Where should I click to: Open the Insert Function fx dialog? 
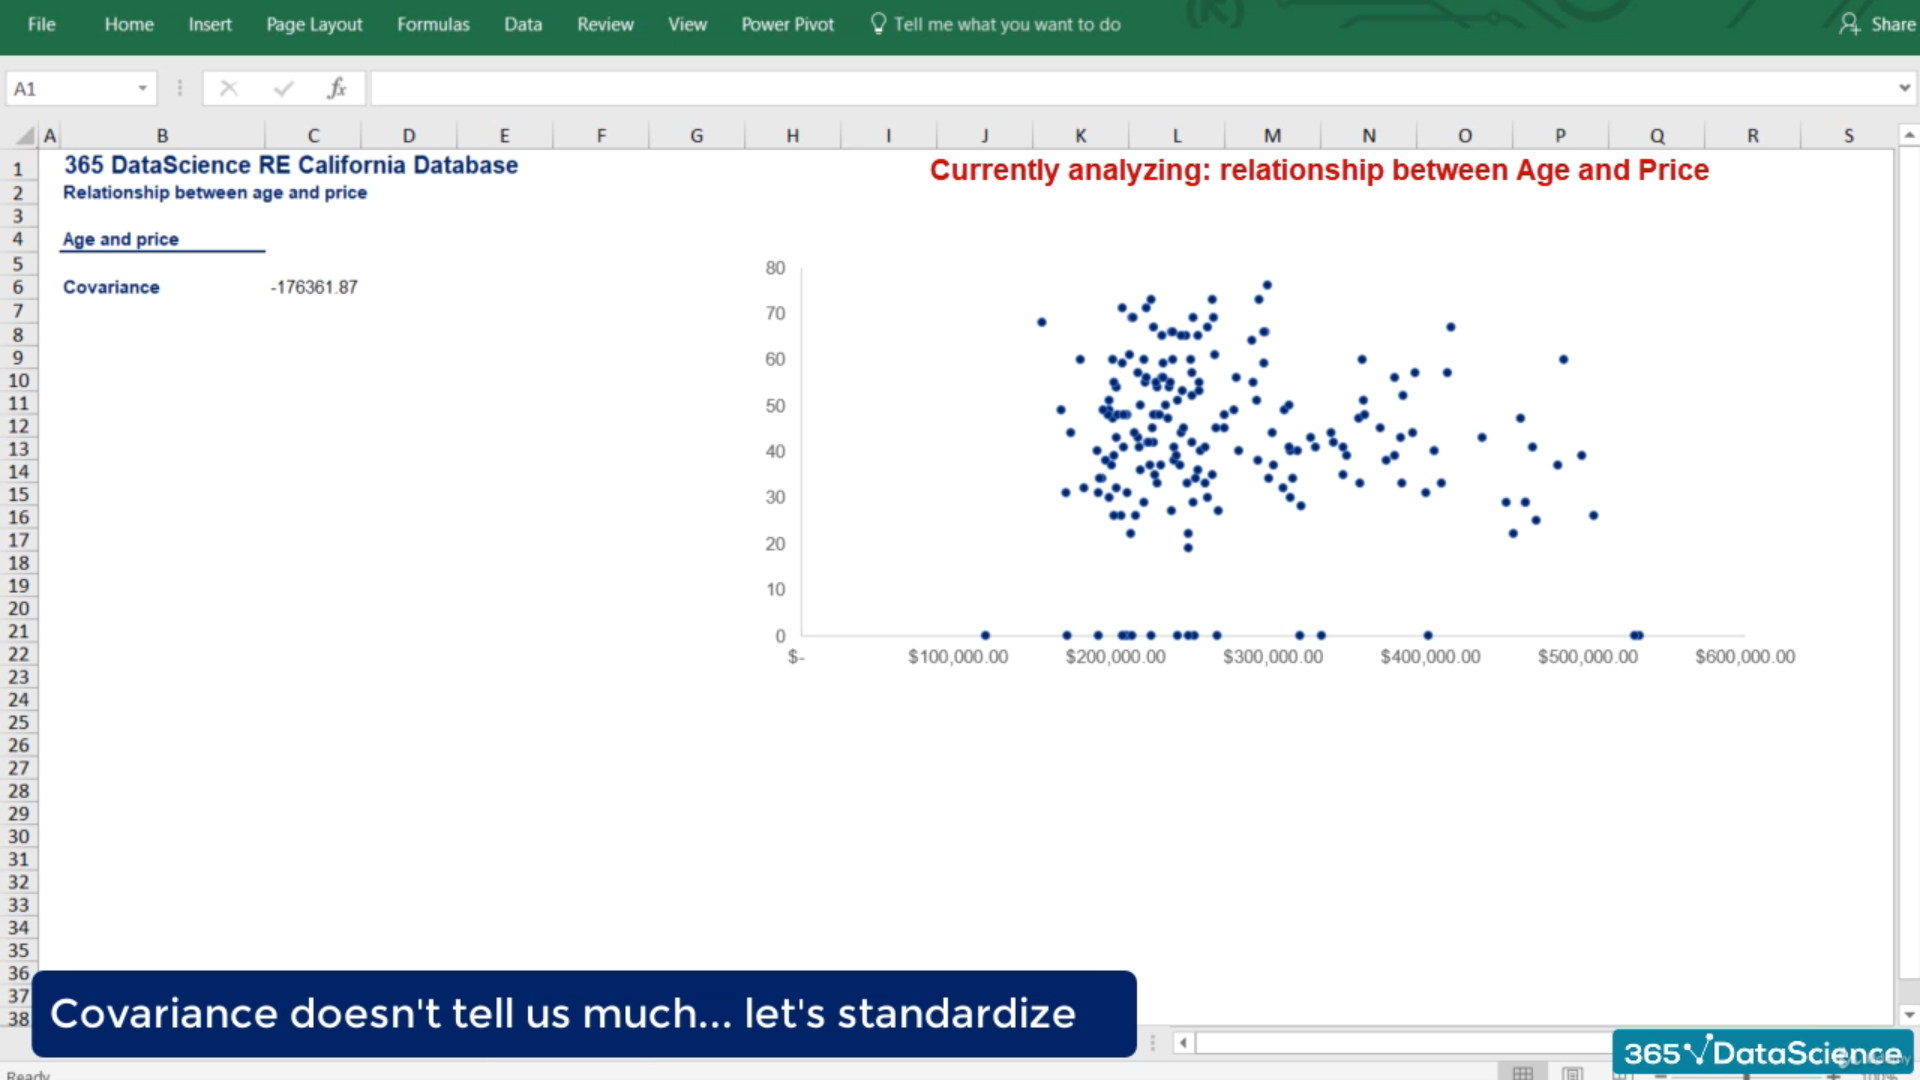[337, 89]
